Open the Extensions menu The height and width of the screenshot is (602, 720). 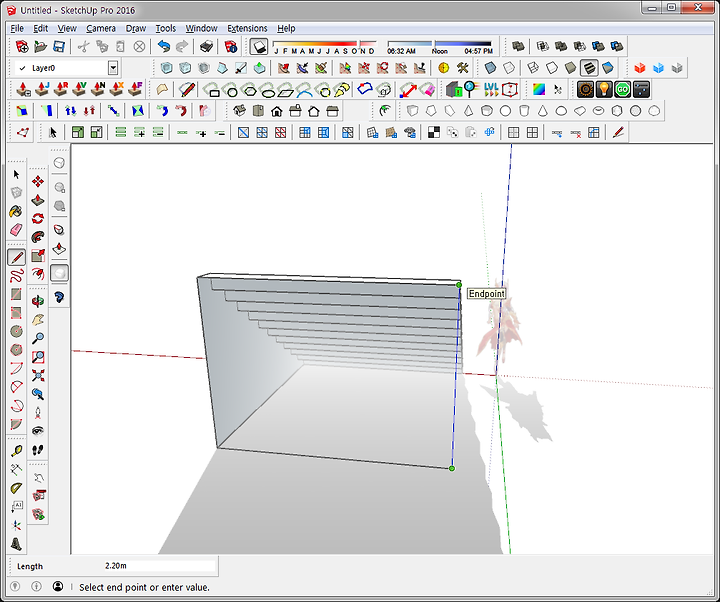247,28
